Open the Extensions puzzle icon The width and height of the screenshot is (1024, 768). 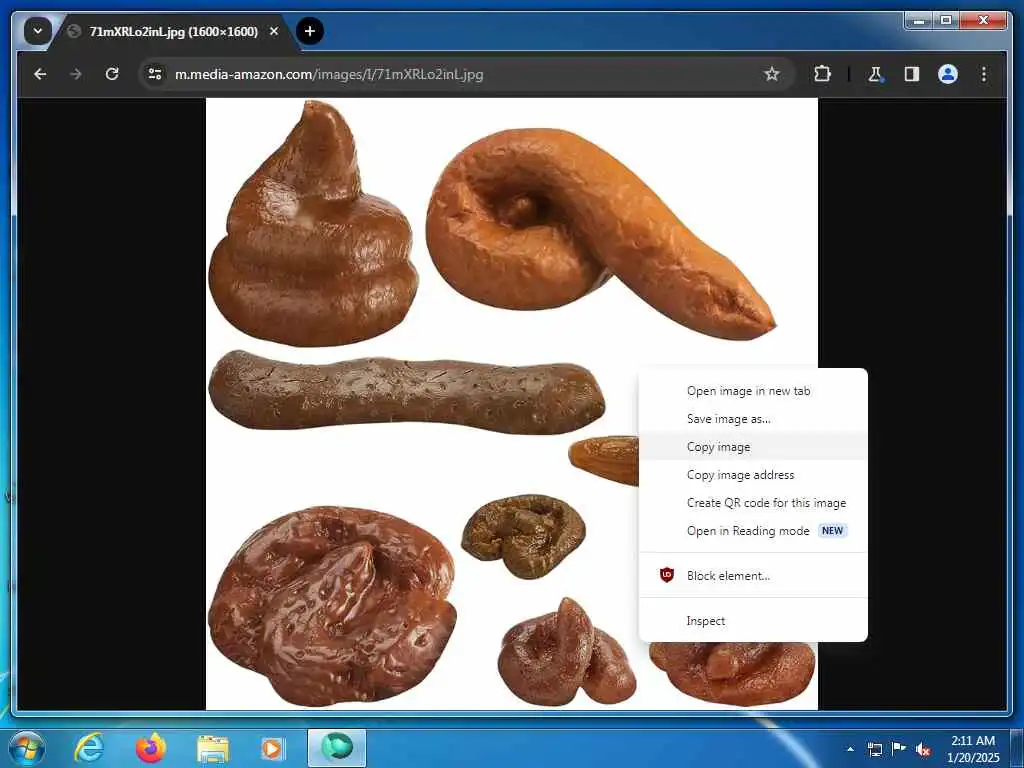click(822, 74)
